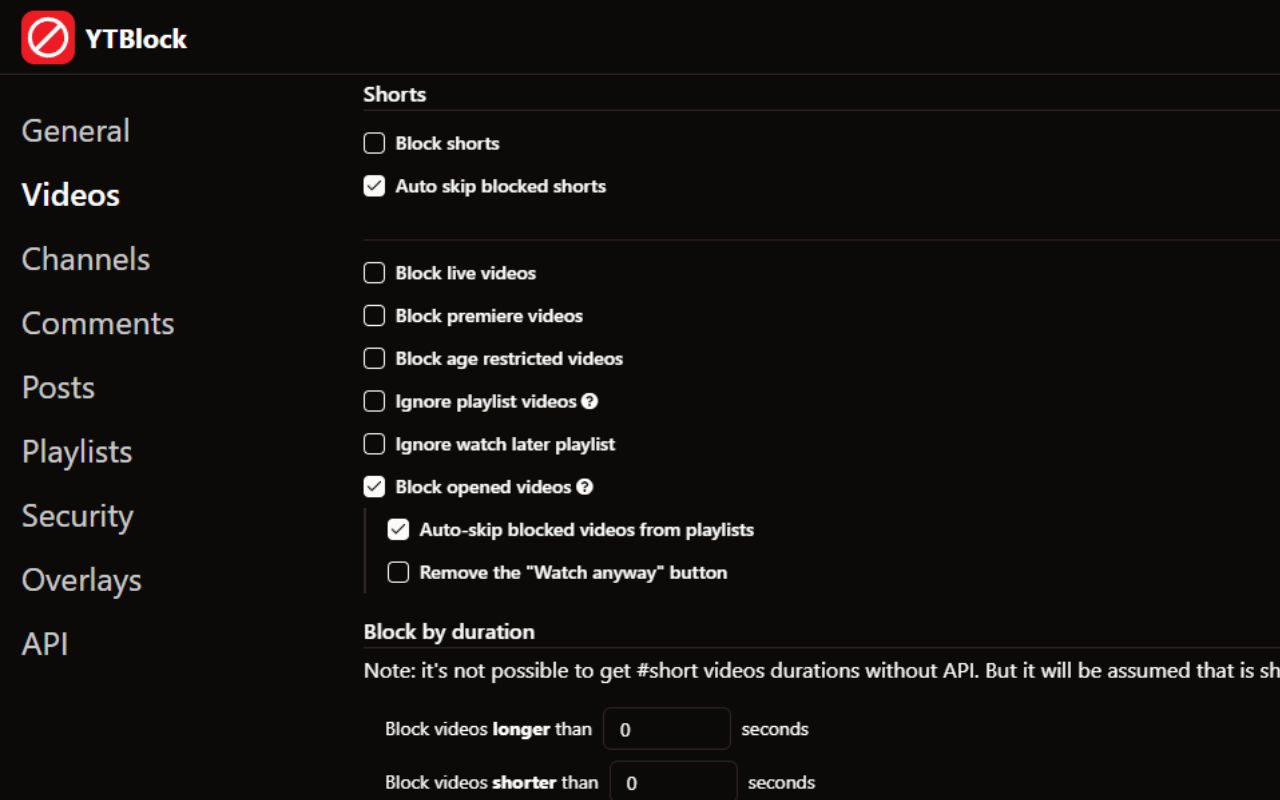Enable Remove the Watch anyway button
This screenshot has width=1280, height=800.
(397, 572)
